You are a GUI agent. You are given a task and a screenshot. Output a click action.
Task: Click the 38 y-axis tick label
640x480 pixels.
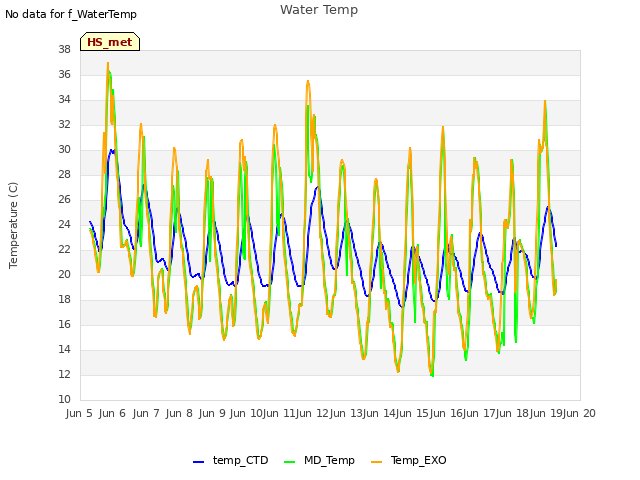pyautogui.click(x=64, y=50)
